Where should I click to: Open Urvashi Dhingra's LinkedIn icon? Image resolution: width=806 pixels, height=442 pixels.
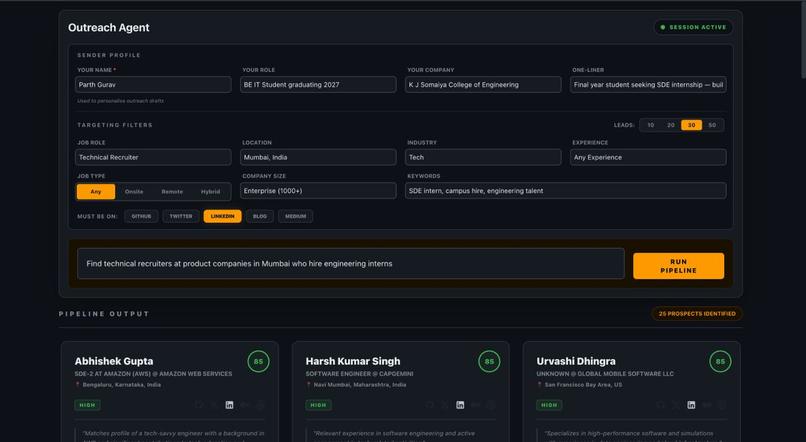tap(691, 405)
